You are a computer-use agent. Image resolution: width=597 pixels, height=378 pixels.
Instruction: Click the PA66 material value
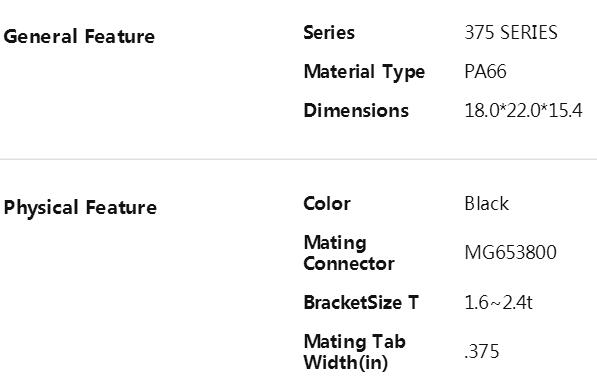[485, 72]
